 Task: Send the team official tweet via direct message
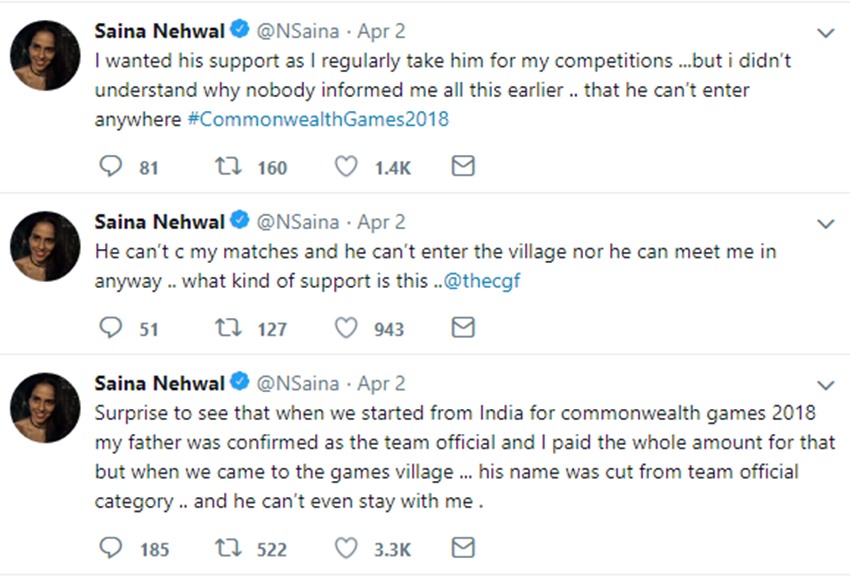pyautogui.click(x=462, y=548)
